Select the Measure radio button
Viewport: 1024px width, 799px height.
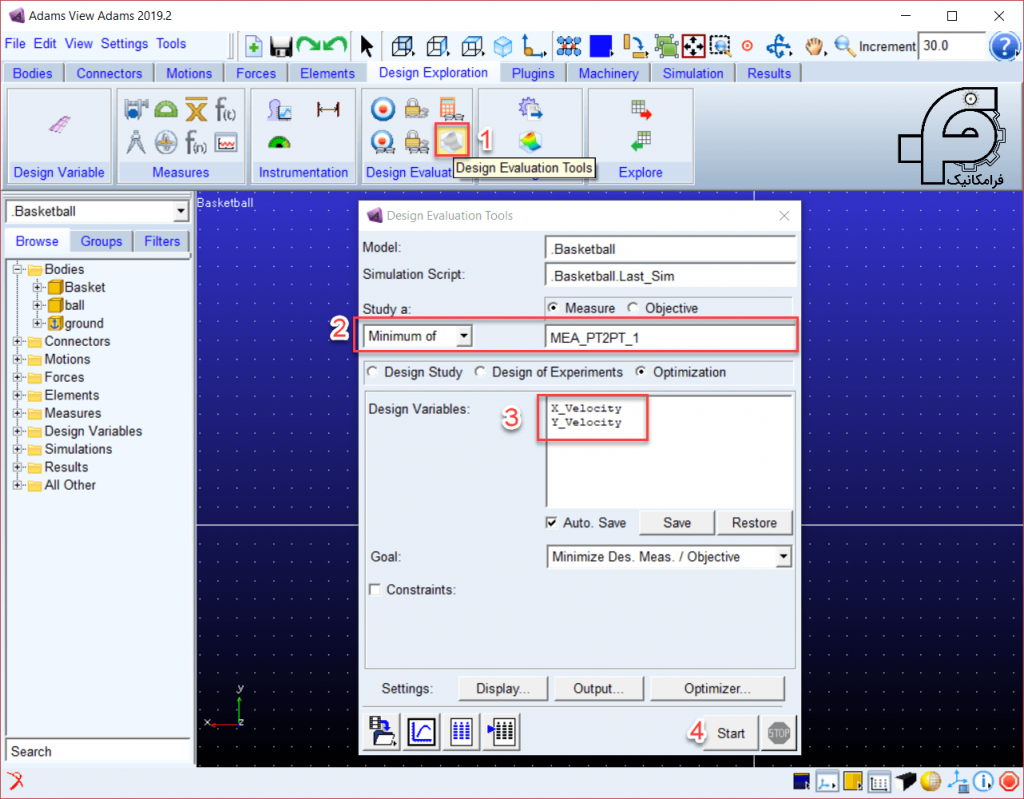pos(554,308)
